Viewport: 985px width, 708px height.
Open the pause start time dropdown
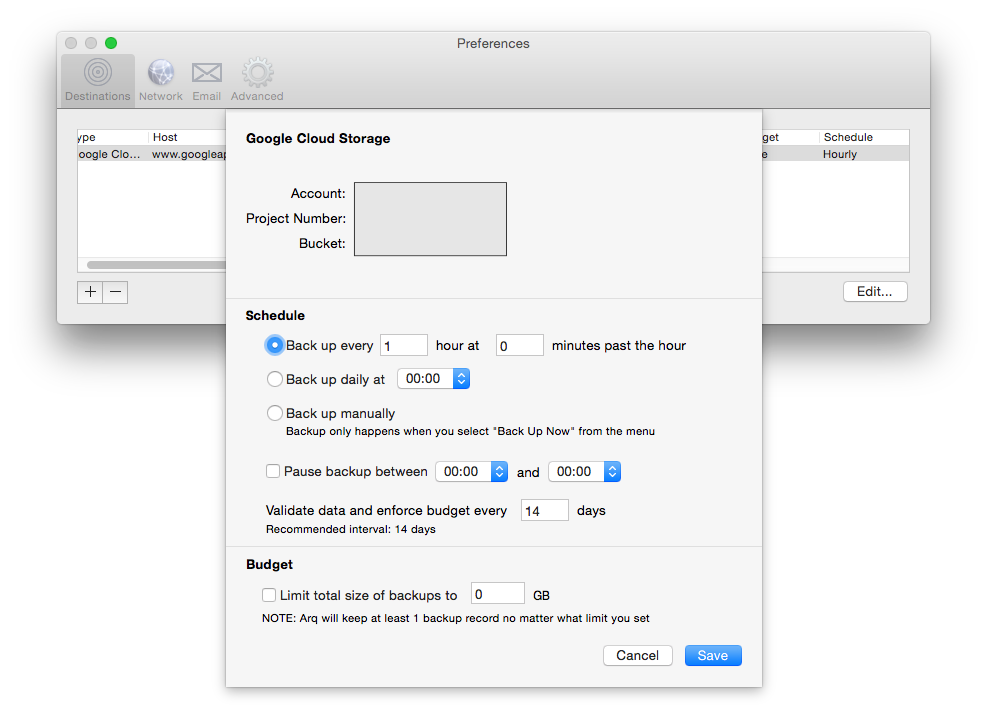[472, 472]
